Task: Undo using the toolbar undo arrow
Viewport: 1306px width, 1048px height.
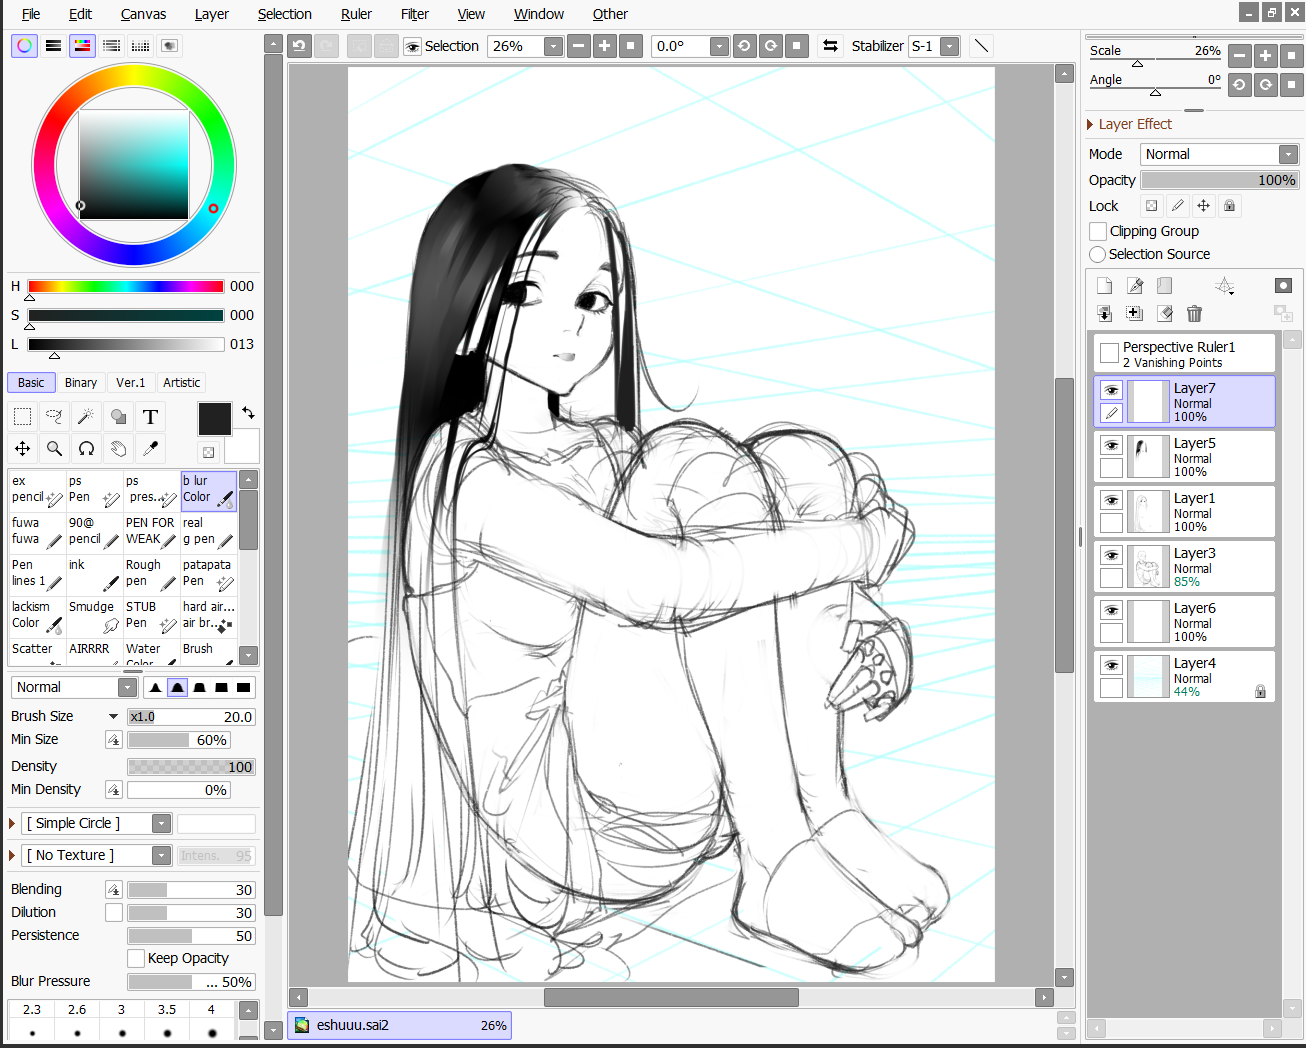Action: (299, 46)
